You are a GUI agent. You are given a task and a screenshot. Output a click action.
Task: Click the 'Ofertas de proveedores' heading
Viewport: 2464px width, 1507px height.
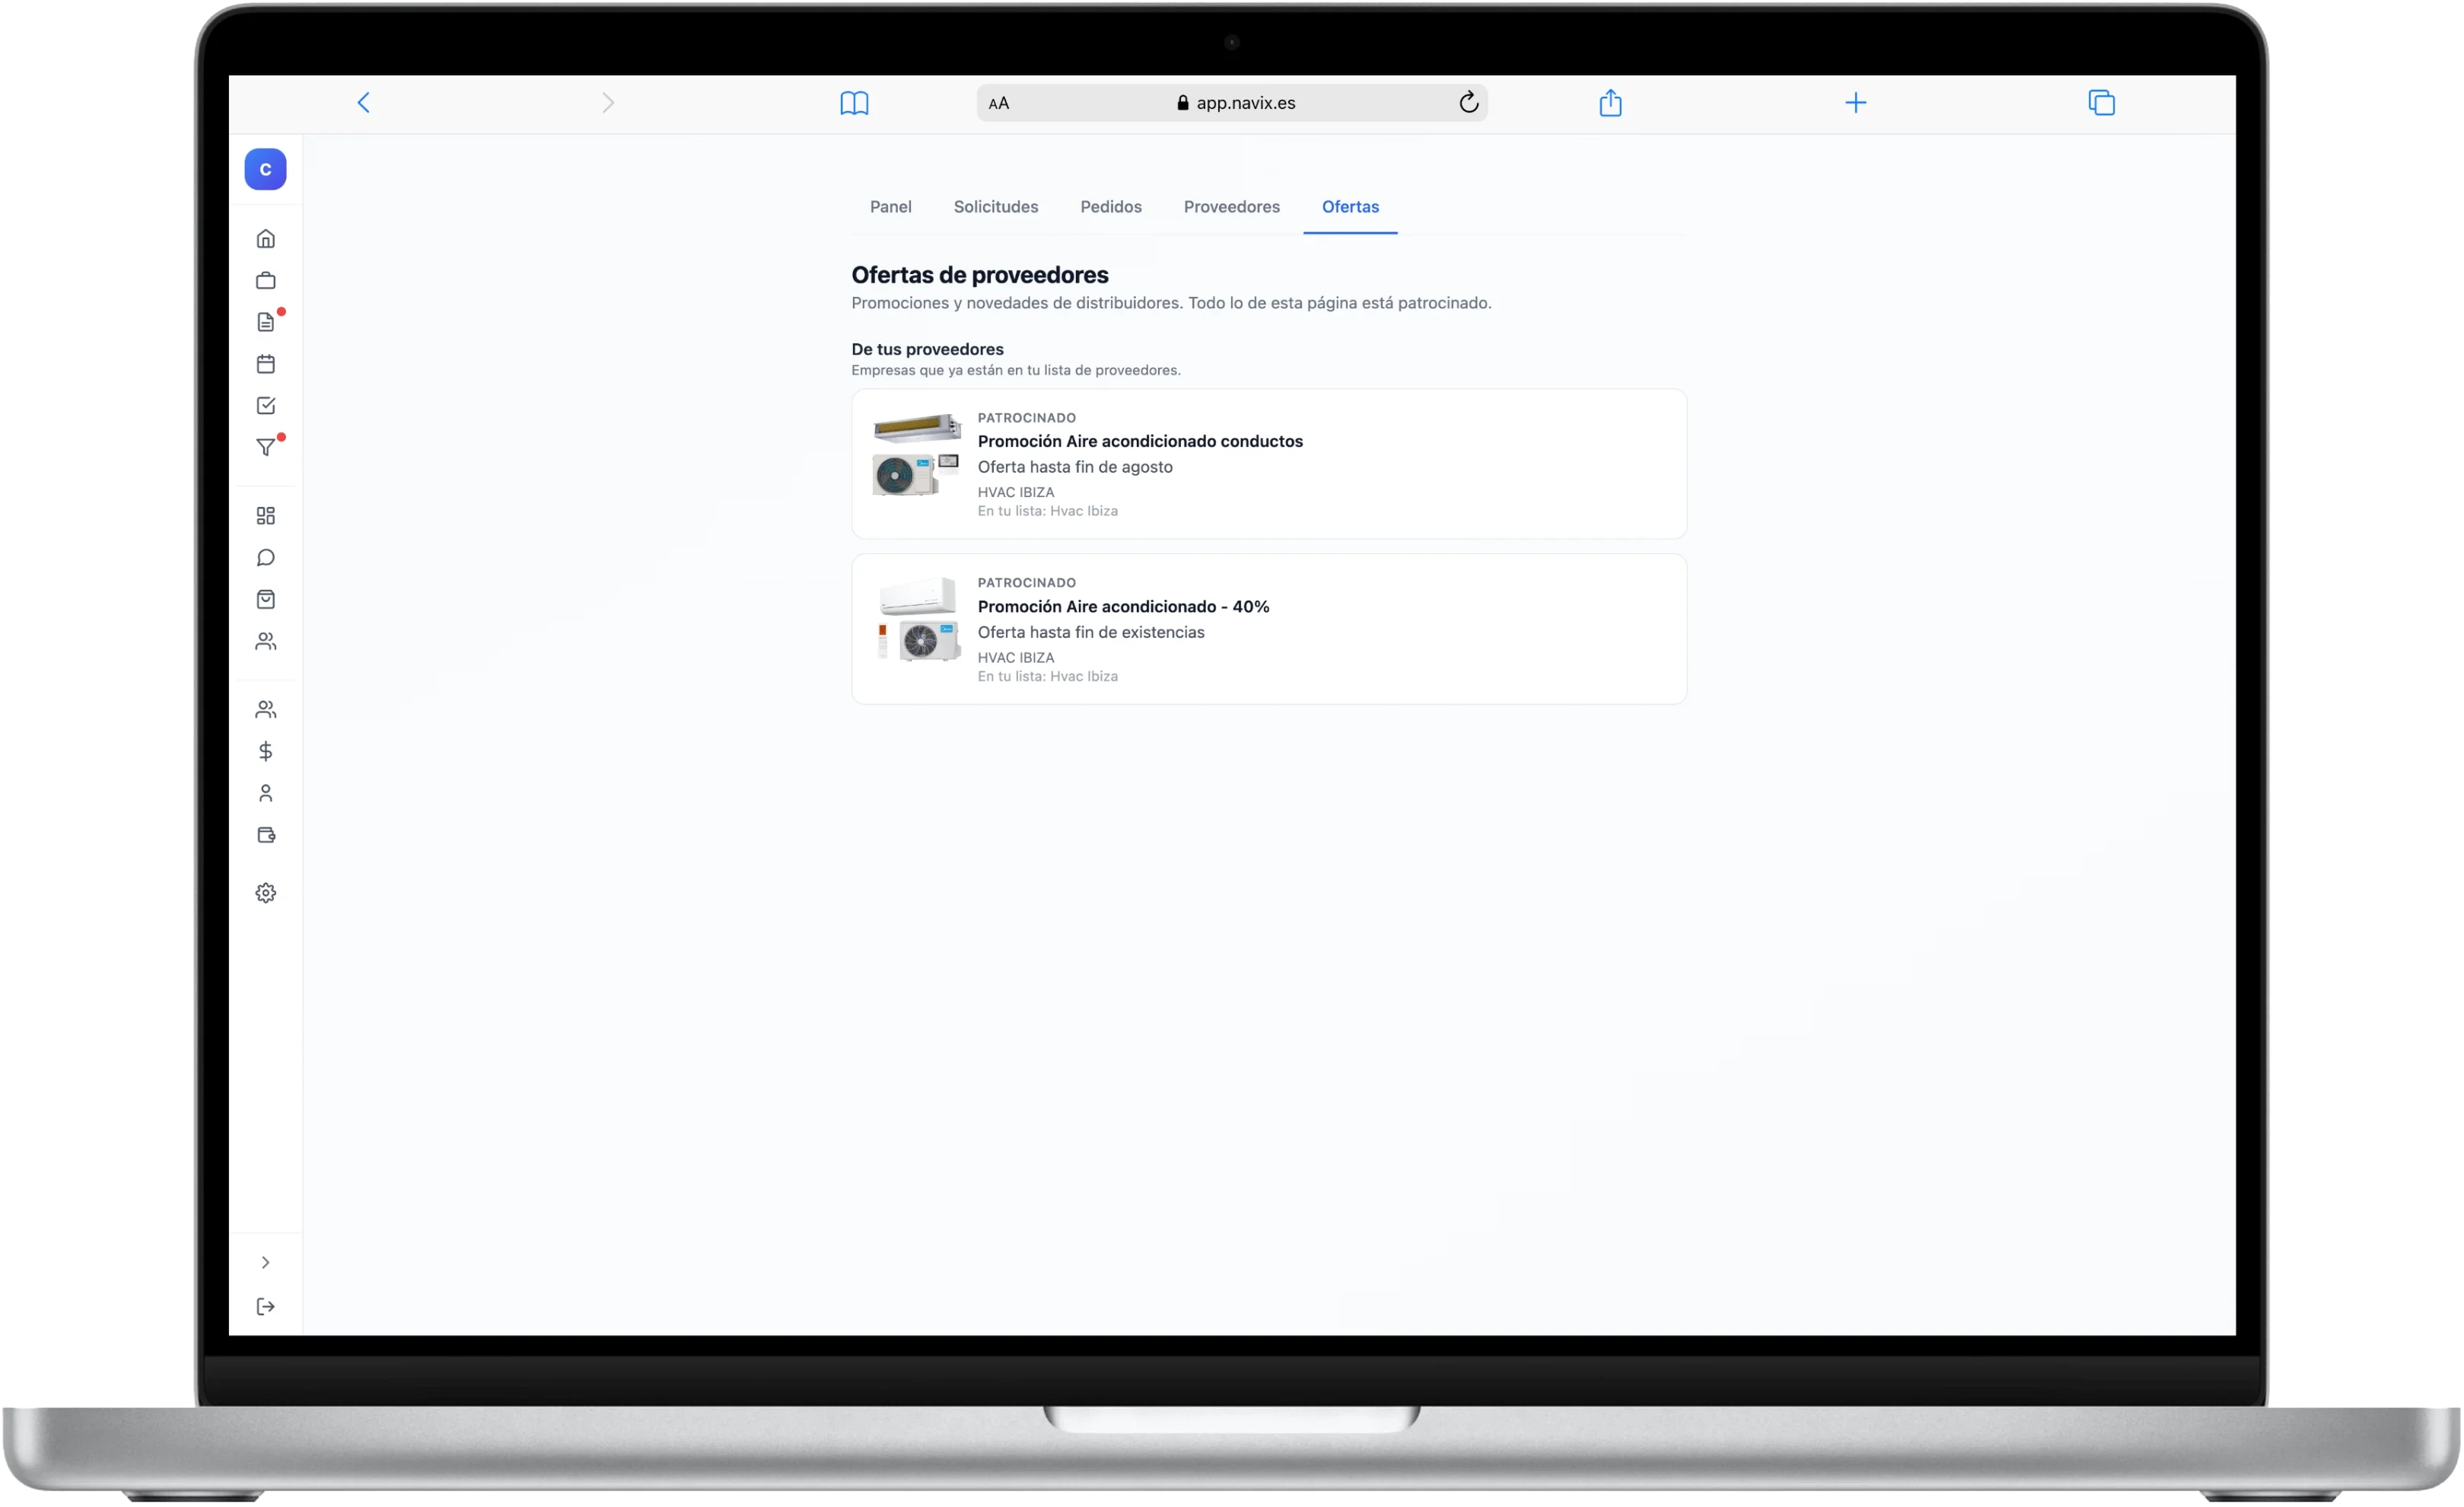point(980,275)
